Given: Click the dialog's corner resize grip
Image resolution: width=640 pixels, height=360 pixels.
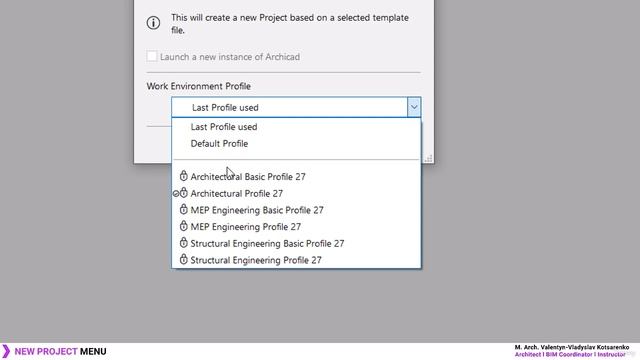Looking at the screenshot, I should [429, 158].
